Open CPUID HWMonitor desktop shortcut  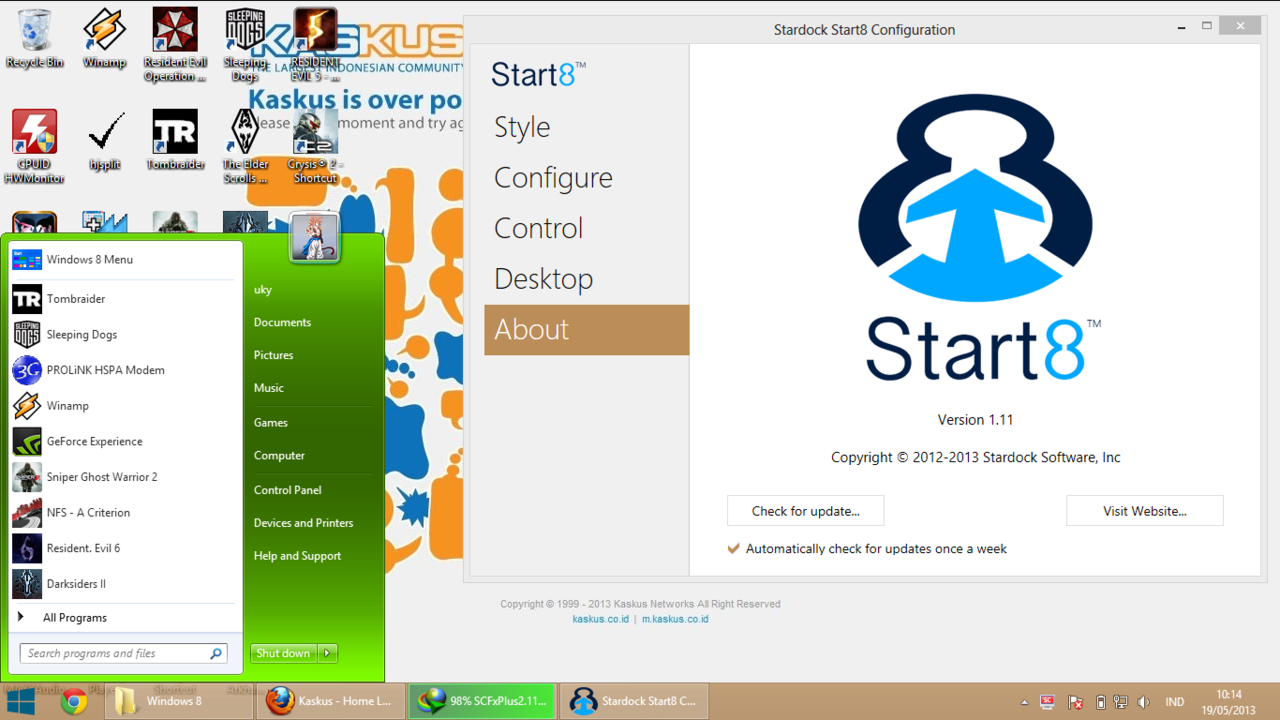point(34,147)
